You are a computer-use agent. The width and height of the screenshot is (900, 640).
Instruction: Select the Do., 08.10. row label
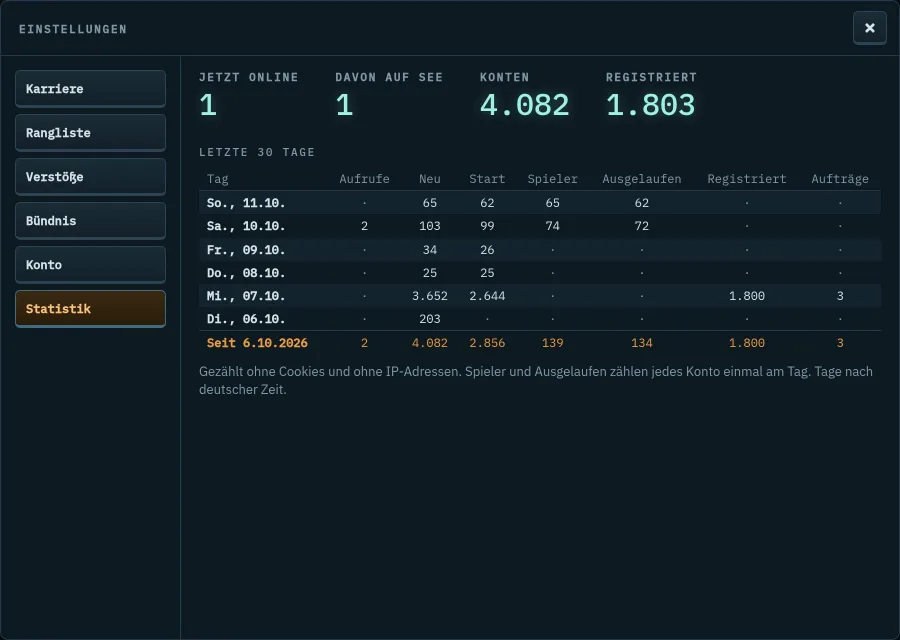[x=246, y=273]
